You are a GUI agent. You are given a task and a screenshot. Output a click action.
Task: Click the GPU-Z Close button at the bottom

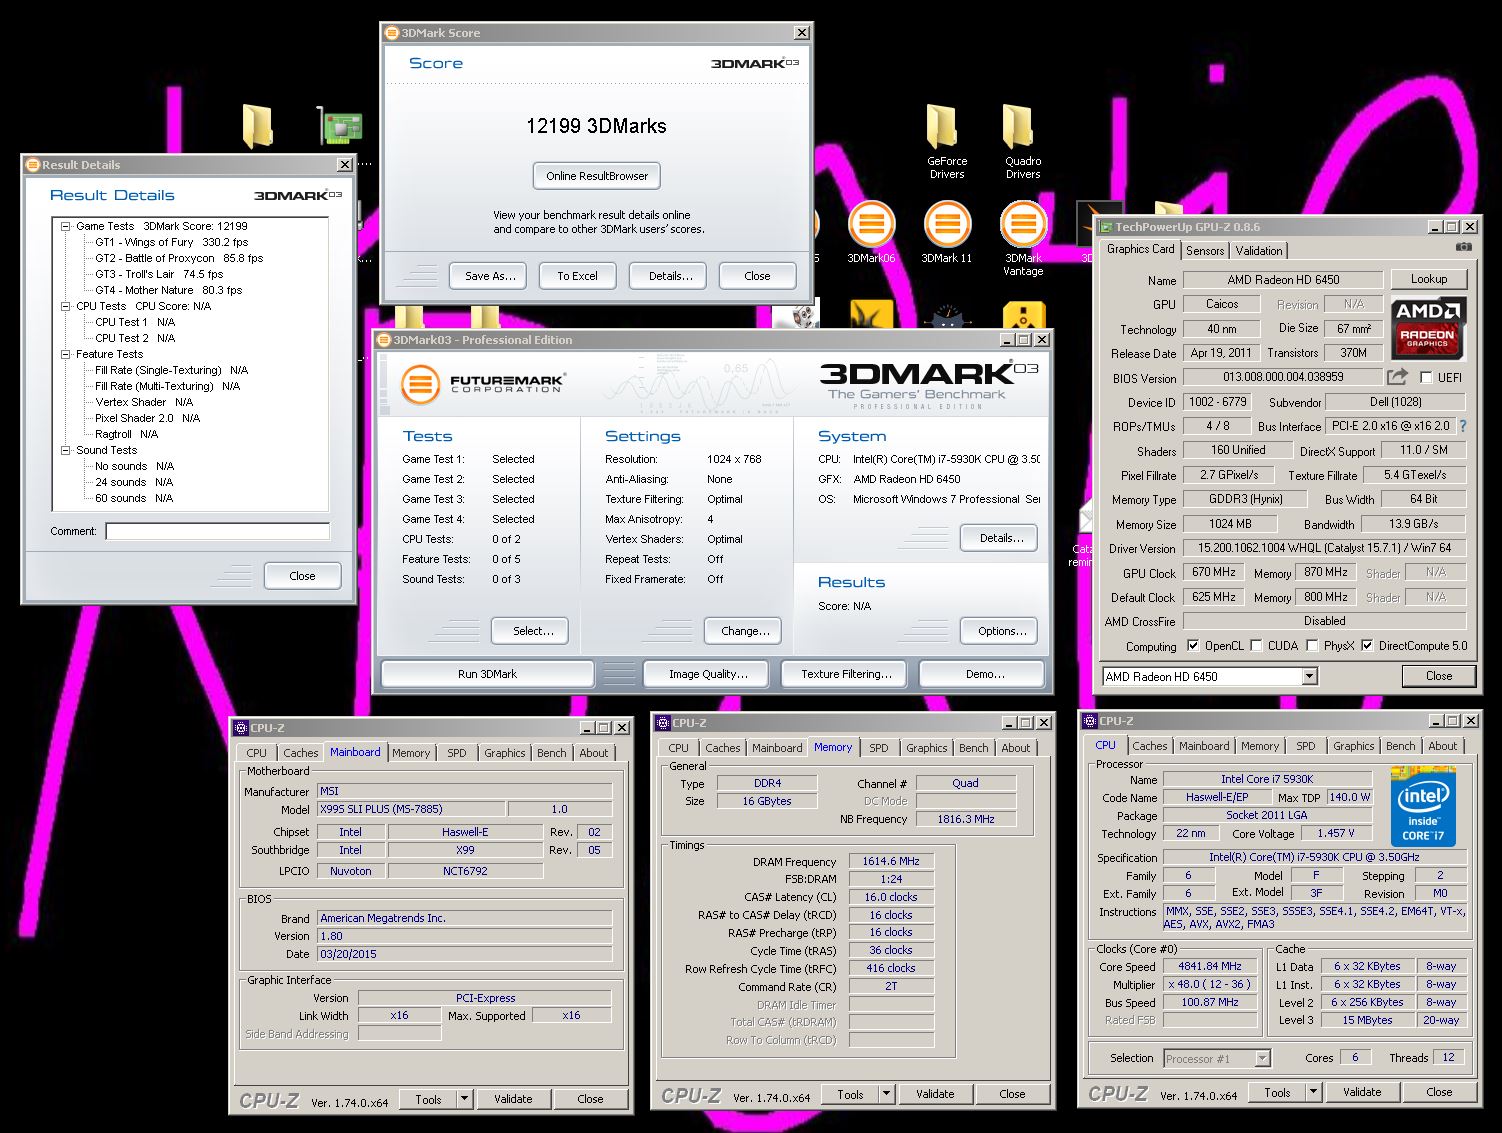(x=1438, y=676)
